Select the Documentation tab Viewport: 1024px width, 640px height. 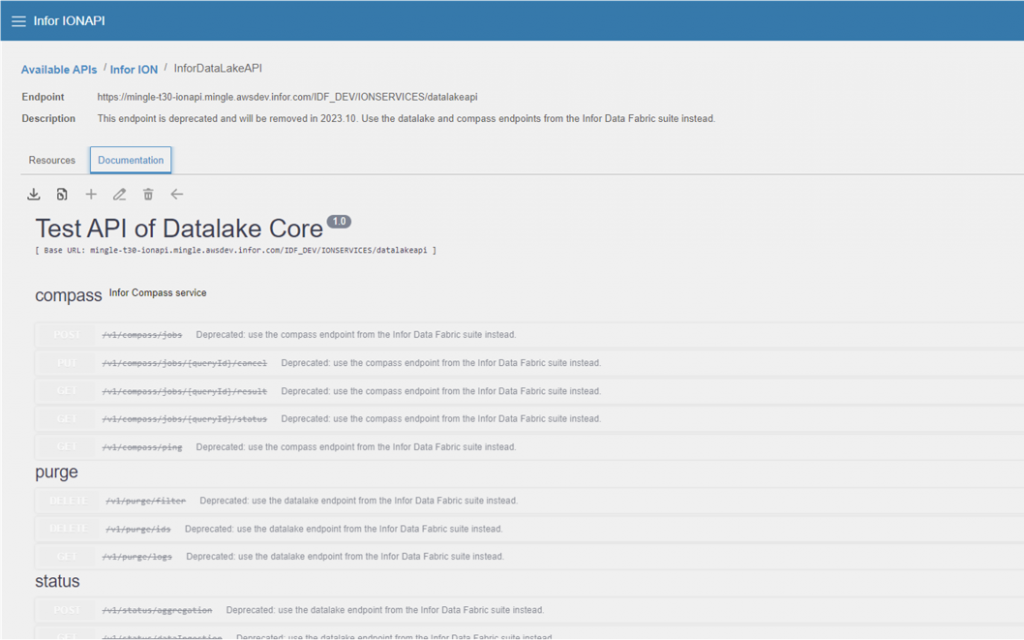pos(131,160)
